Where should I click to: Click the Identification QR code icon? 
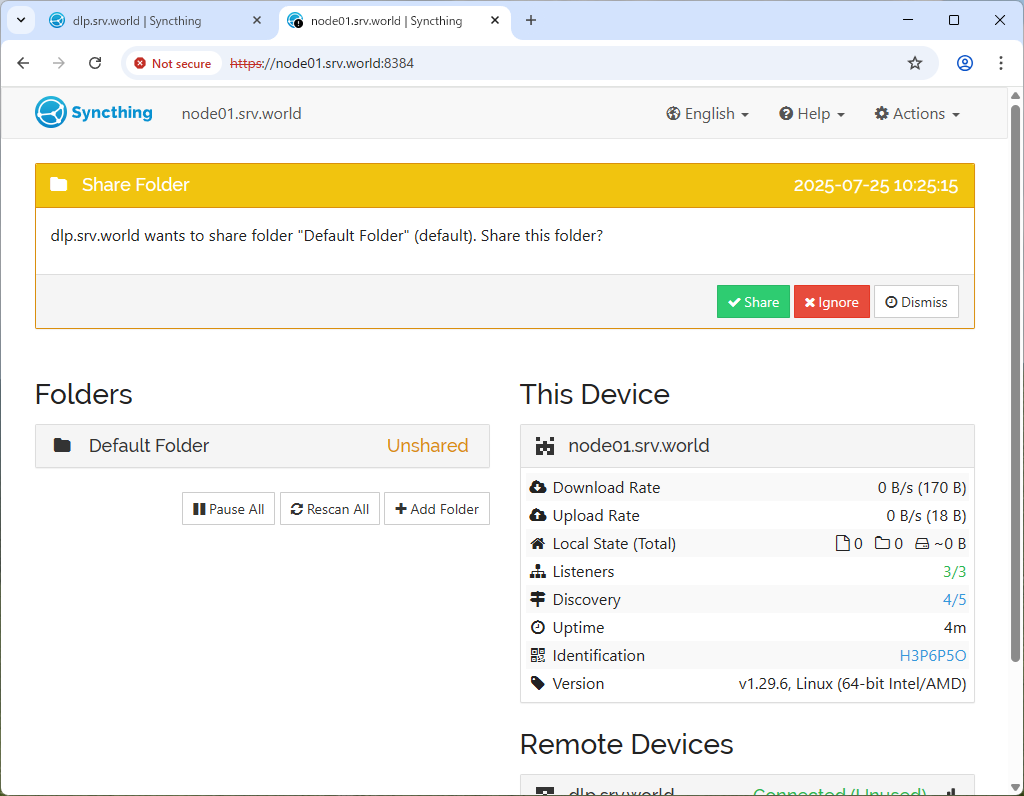click(x=537, y=655)
